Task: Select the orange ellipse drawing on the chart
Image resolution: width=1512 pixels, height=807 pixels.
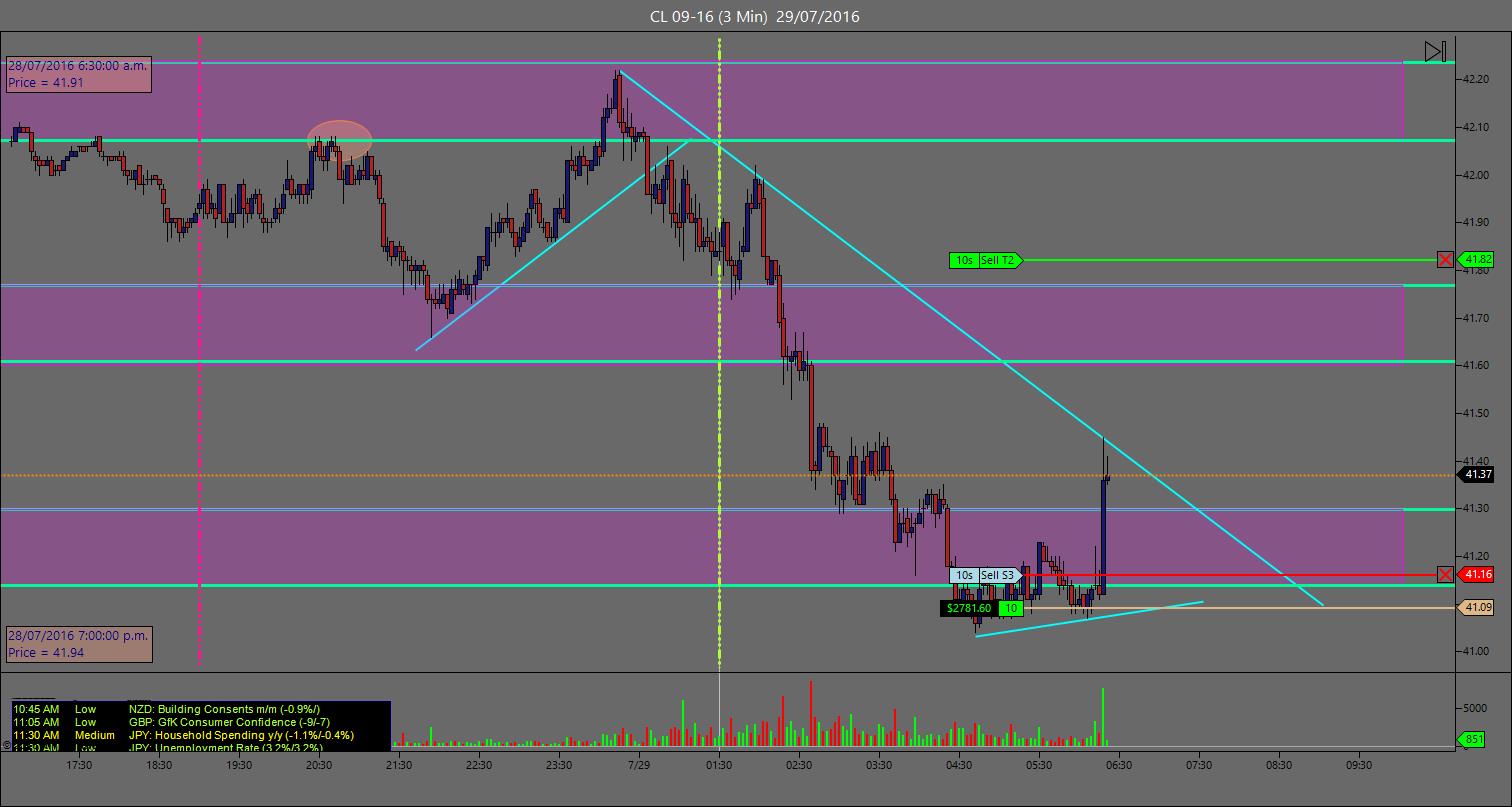Action: pos(340,140)
